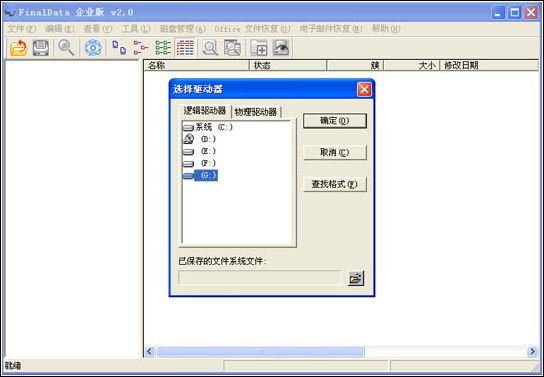Click the 查找格式 button
Screen dimensions: 544x377
pos(334,184)
